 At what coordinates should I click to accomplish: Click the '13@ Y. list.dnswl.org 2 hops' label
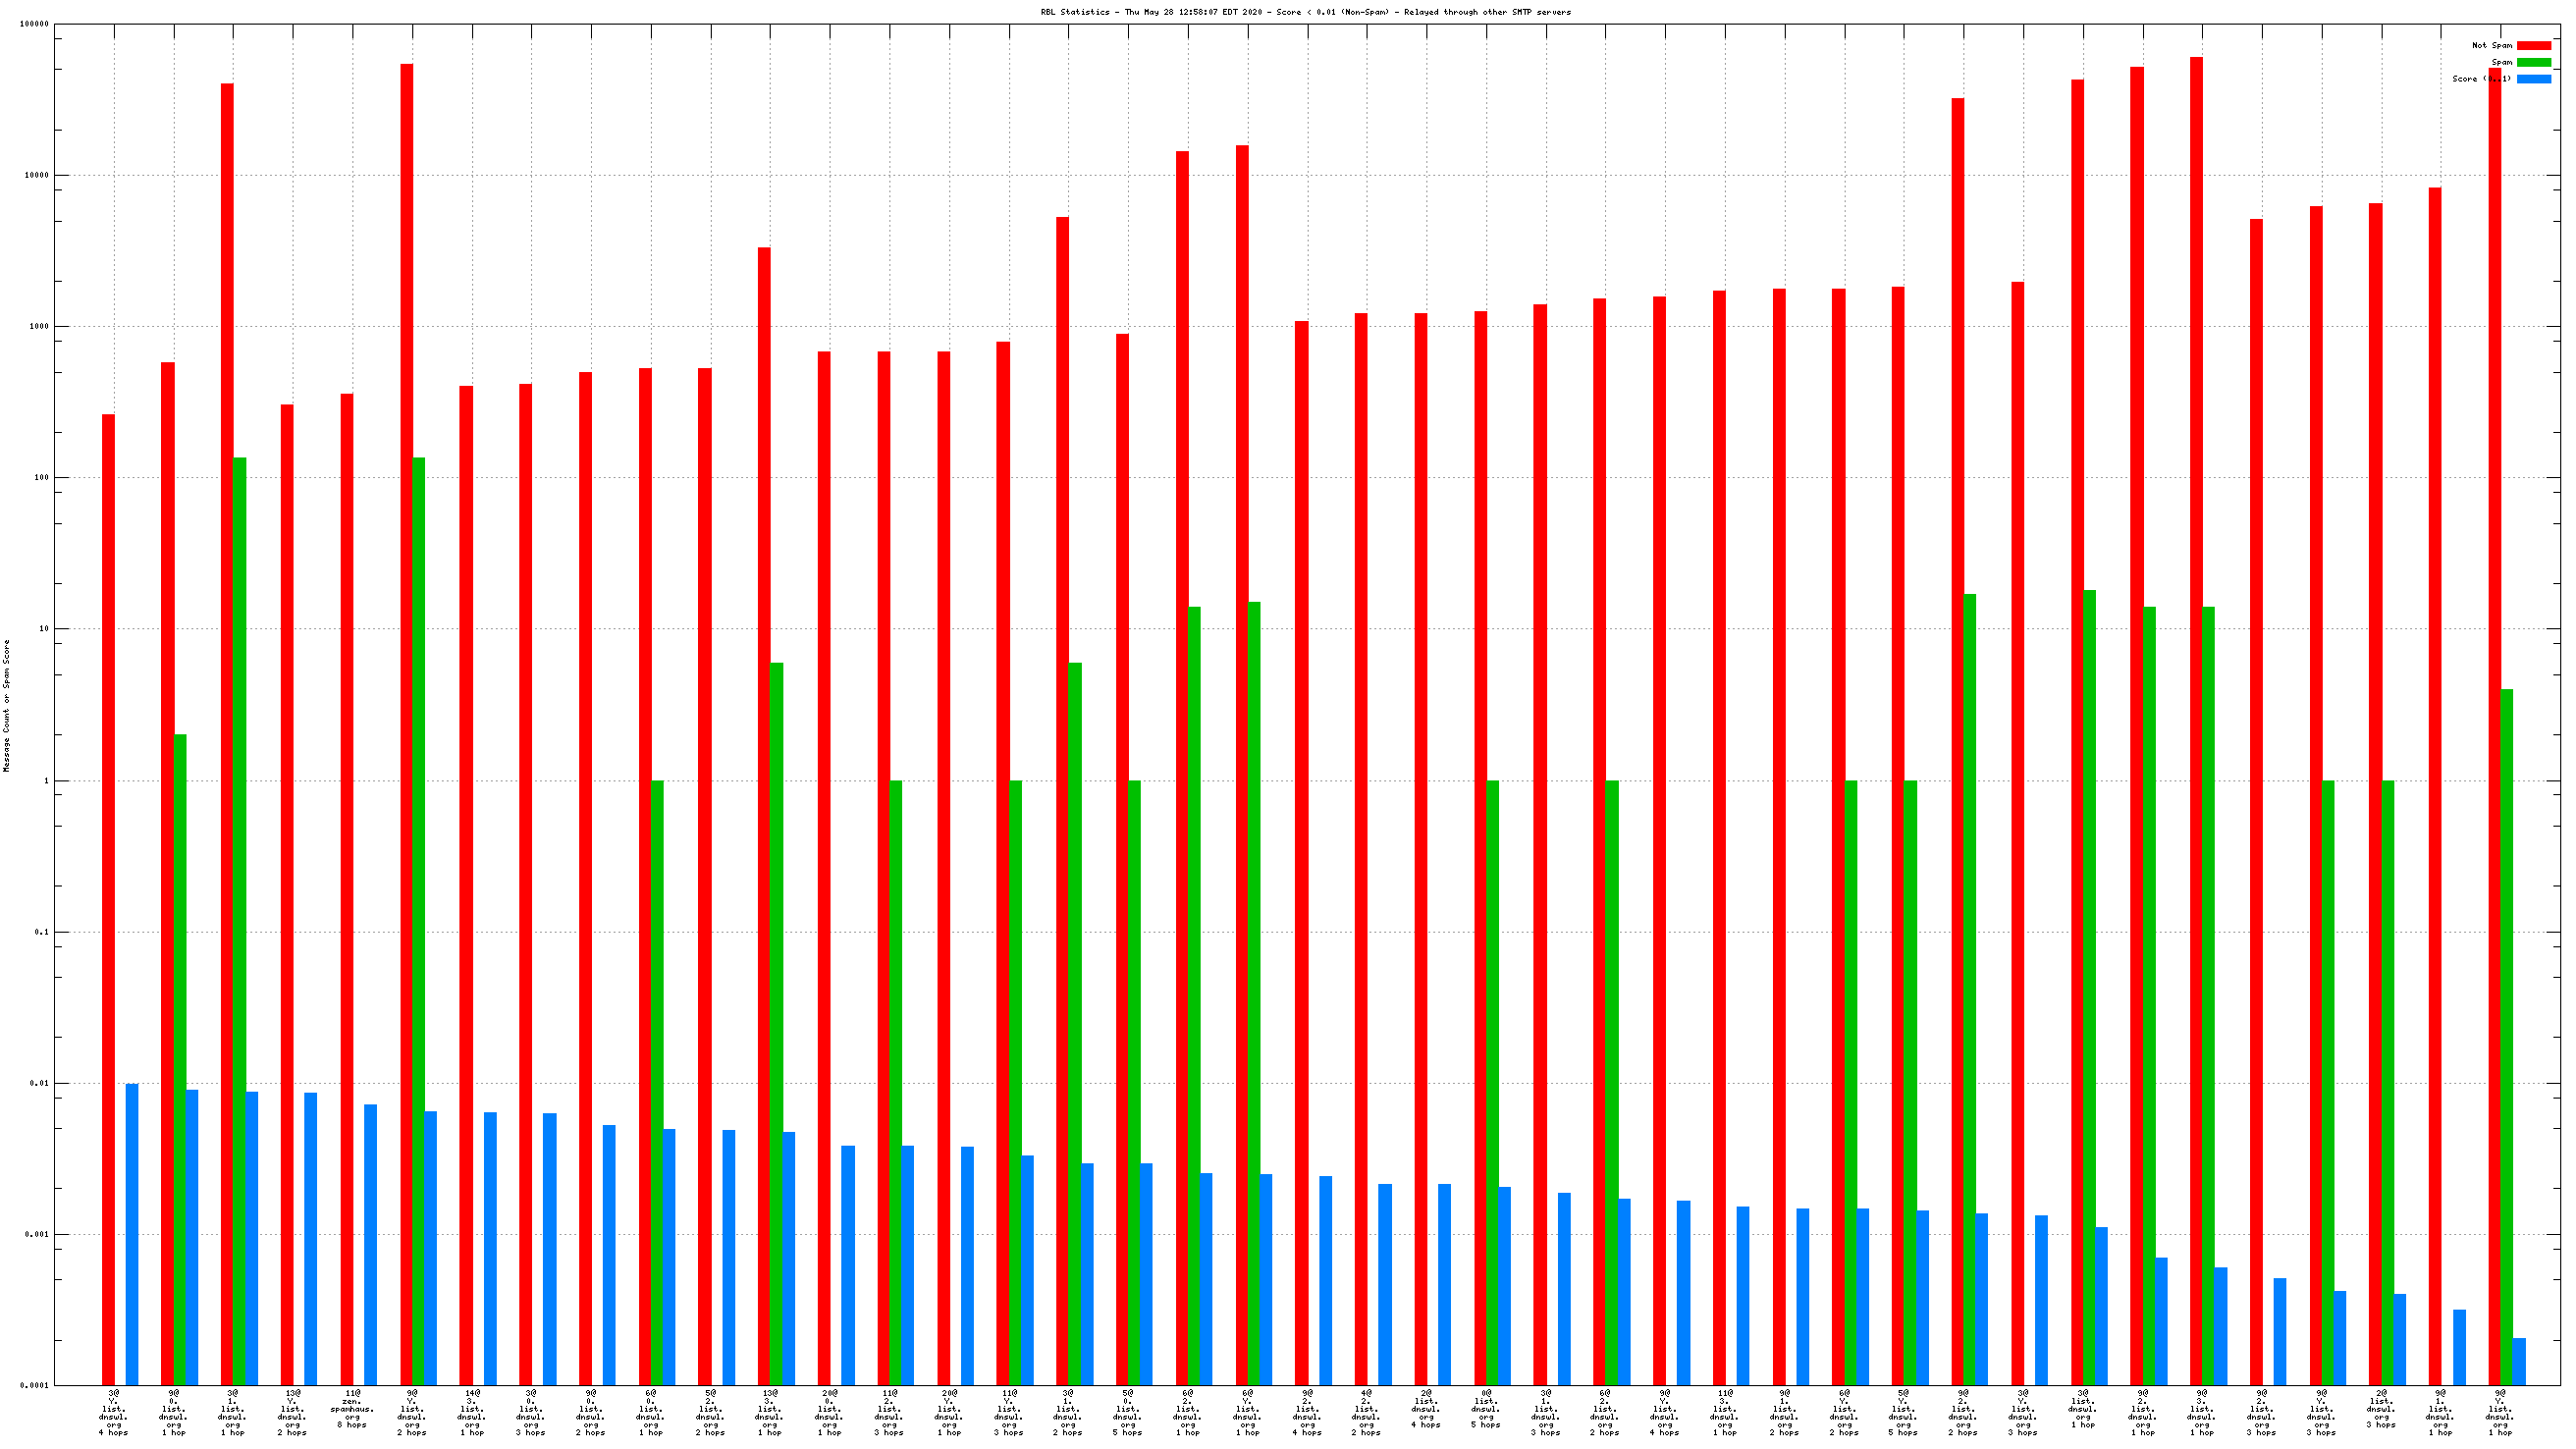pyautogui.click(x=292, y=1413)
